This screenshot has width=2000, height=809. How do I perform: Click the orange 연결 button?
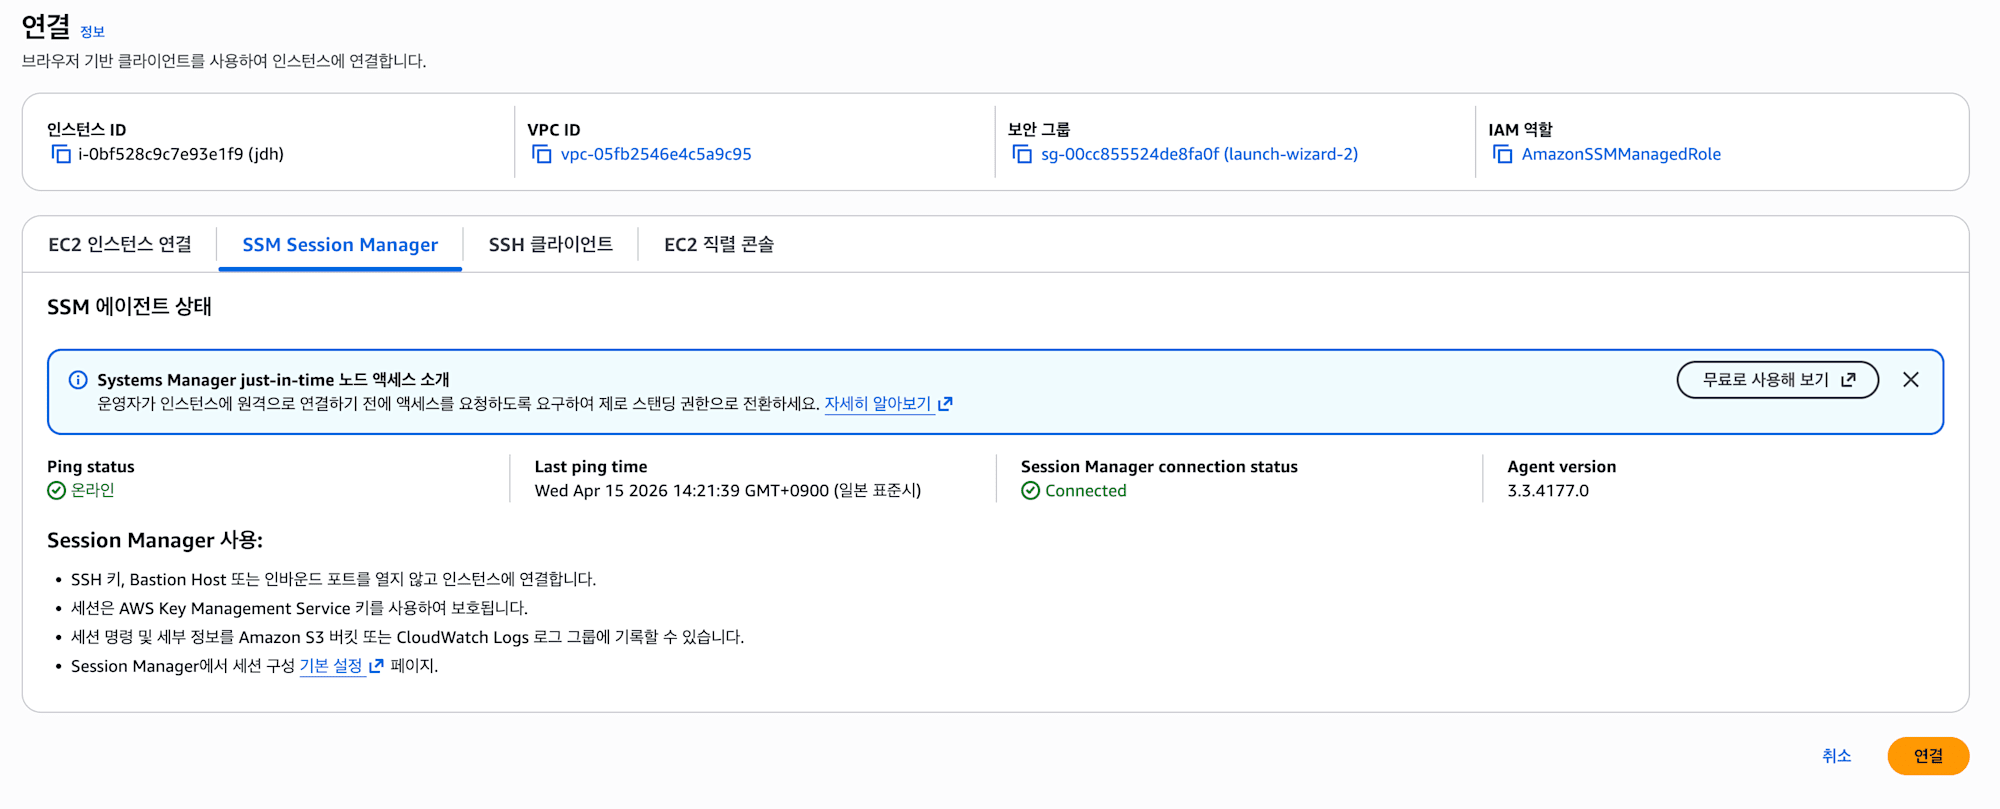point(1927,756)
